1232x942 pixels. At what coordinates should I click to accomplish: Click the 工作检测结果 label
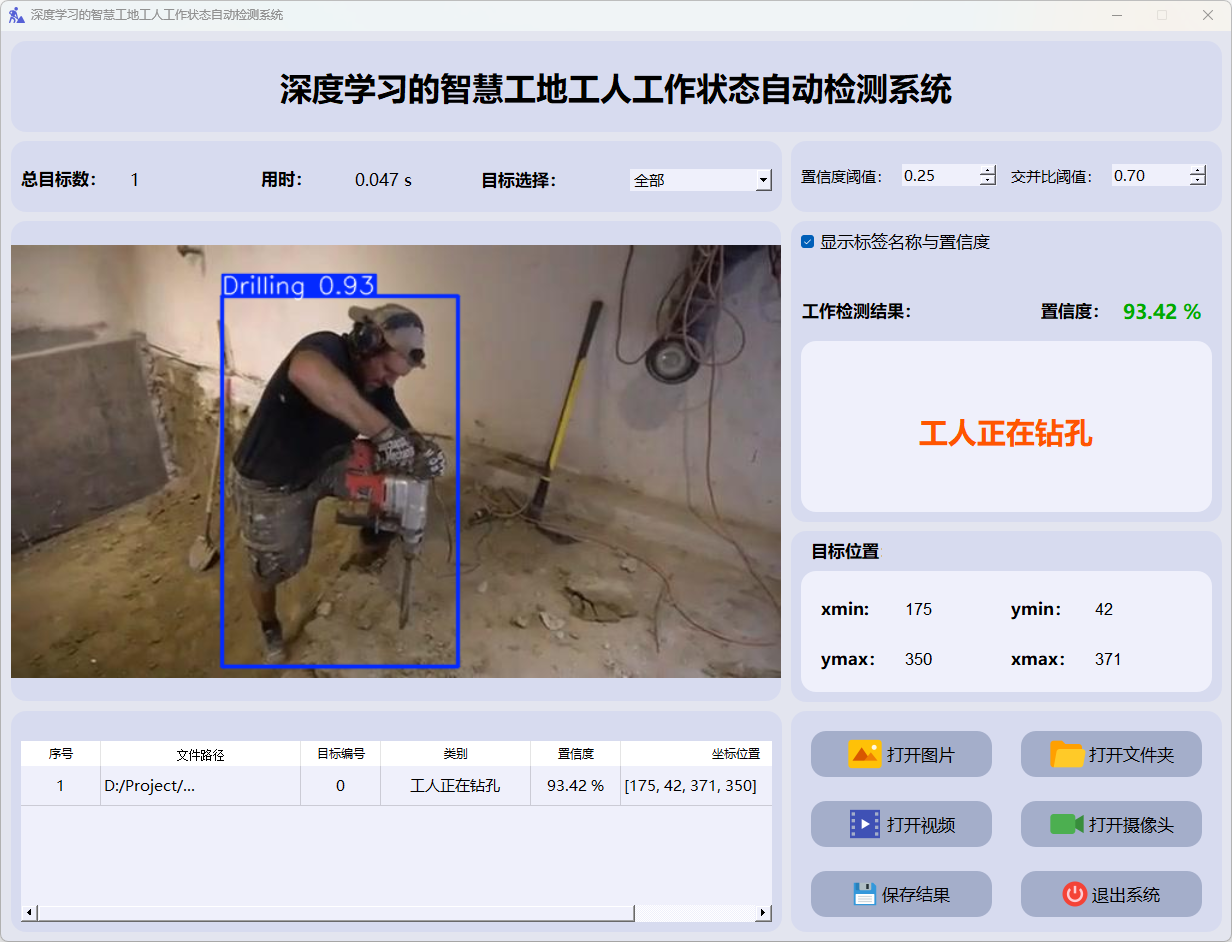pos(857,312)
